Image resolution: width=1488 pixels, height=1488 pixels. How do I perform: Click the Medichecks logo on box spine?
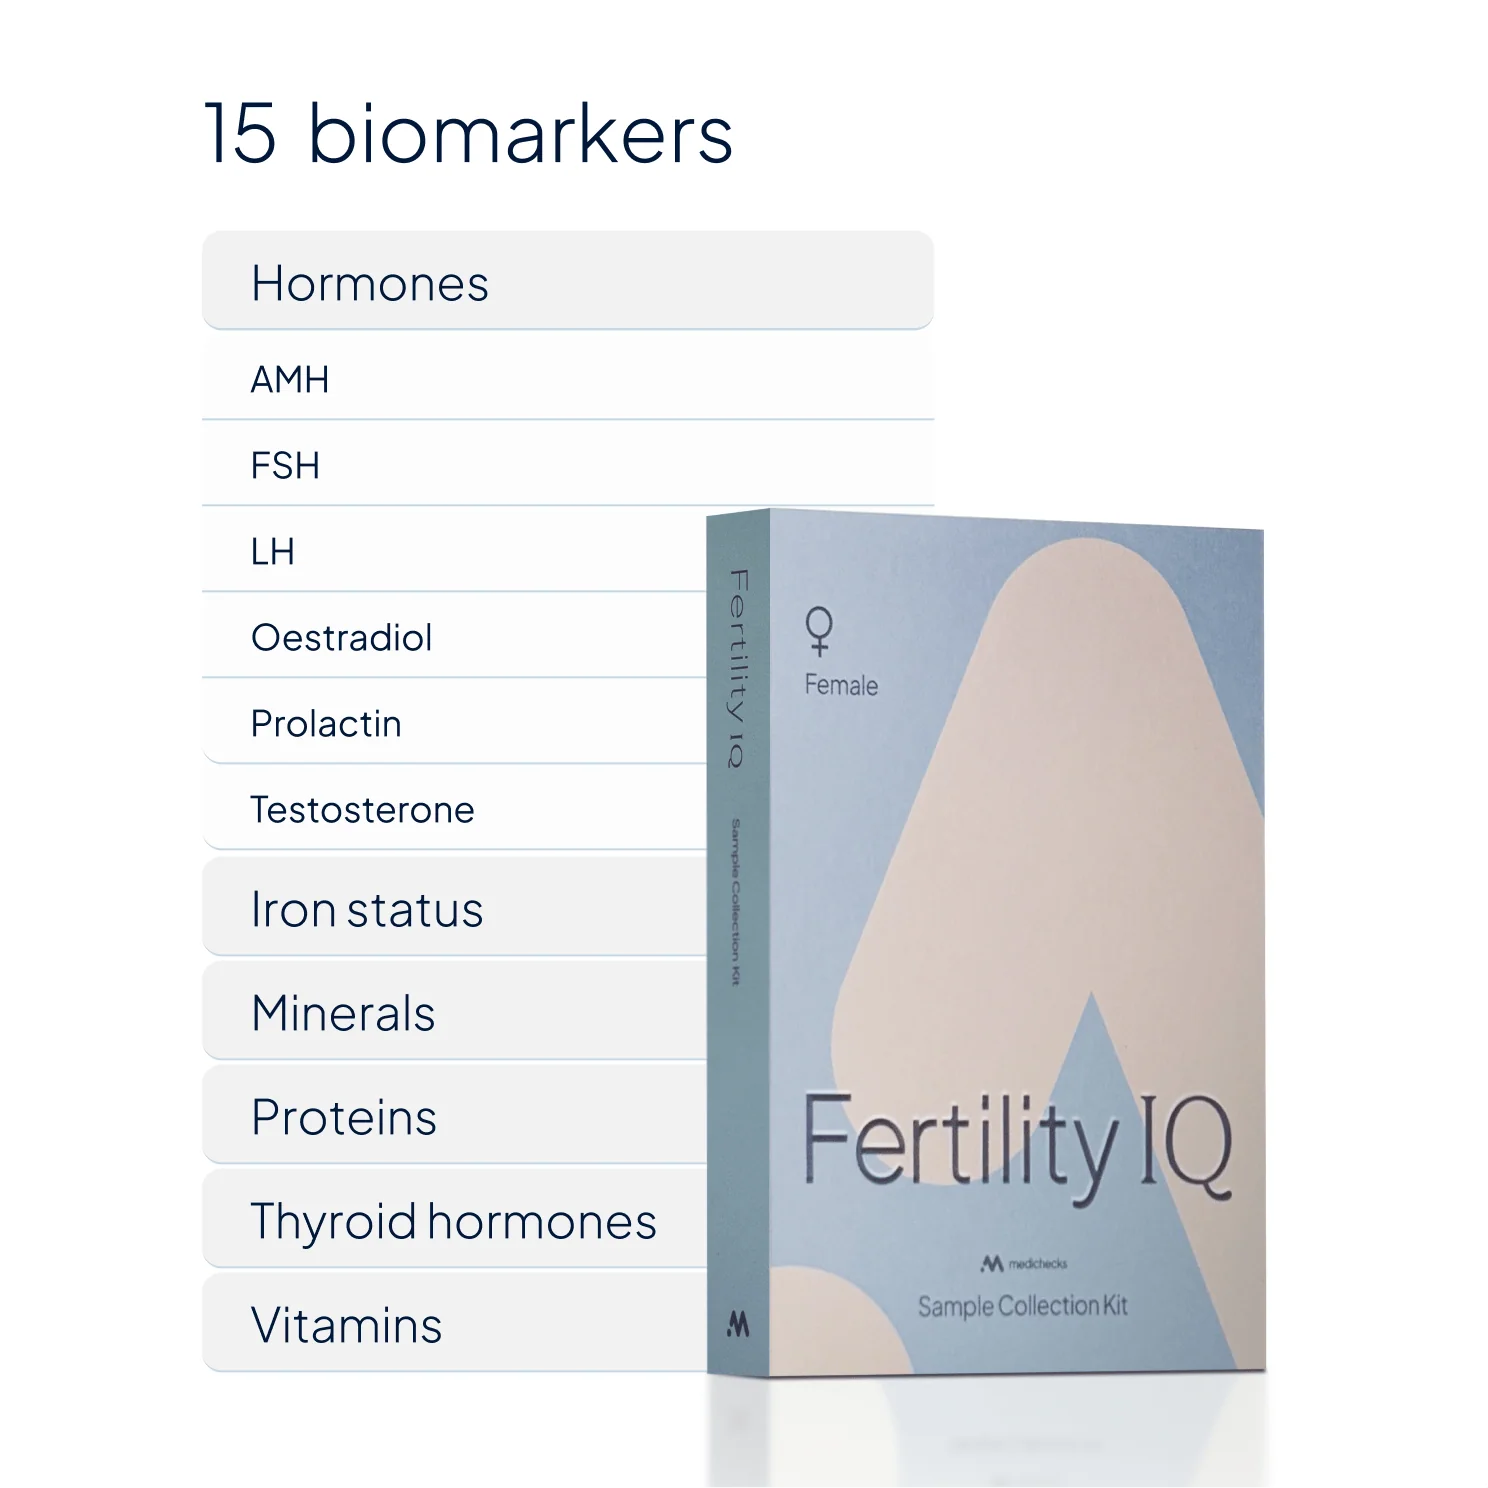click(738, 1324)
